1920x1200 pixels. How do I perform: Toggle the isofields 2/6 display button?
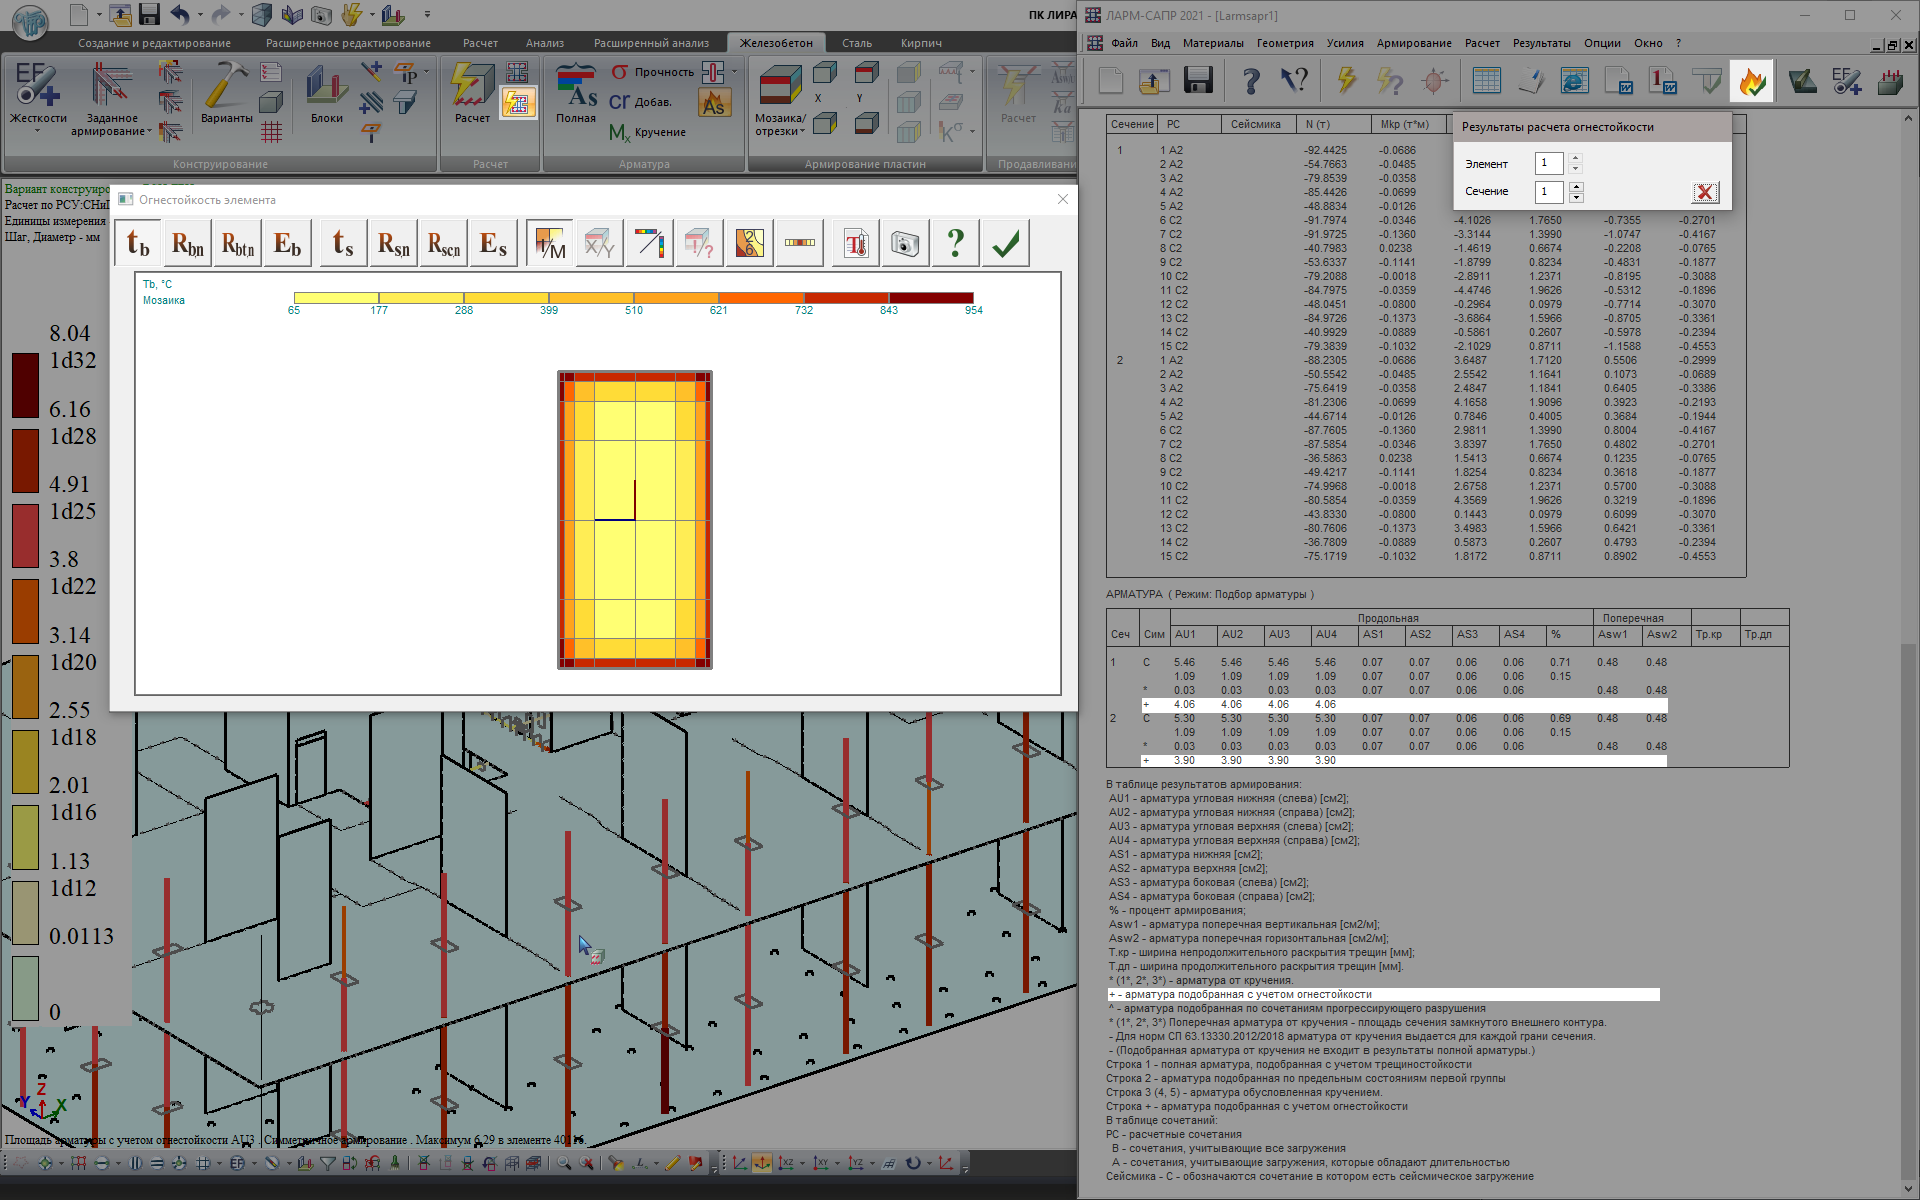(749, 244)
